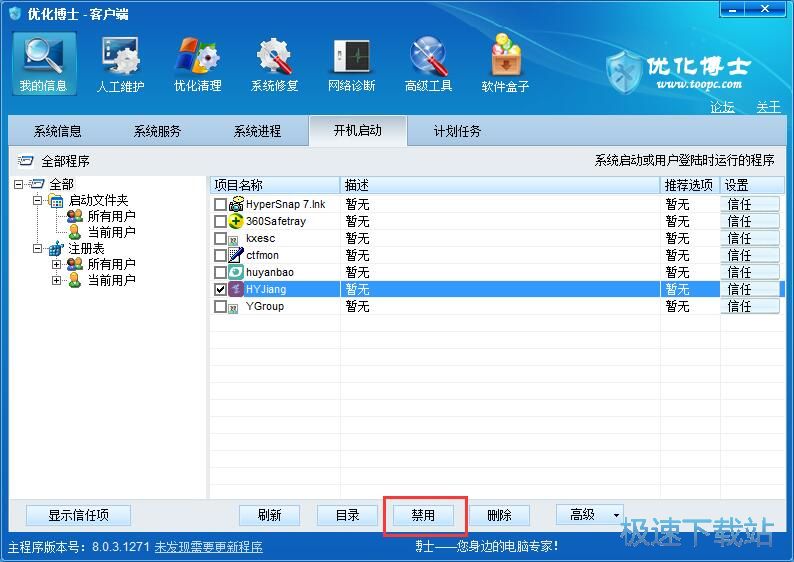Click the YGroup row icon

pos(233,307)
